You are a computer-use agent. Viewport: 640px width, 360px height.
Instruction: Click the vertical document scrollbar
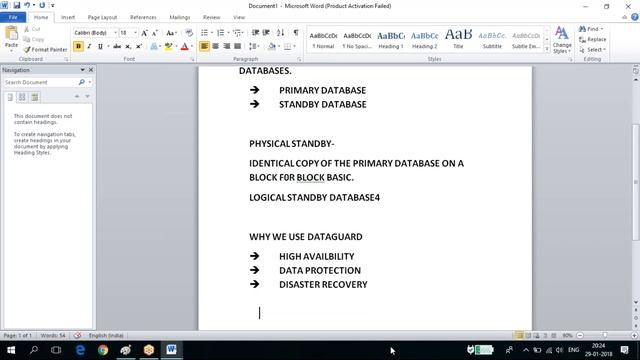point(636,182)
